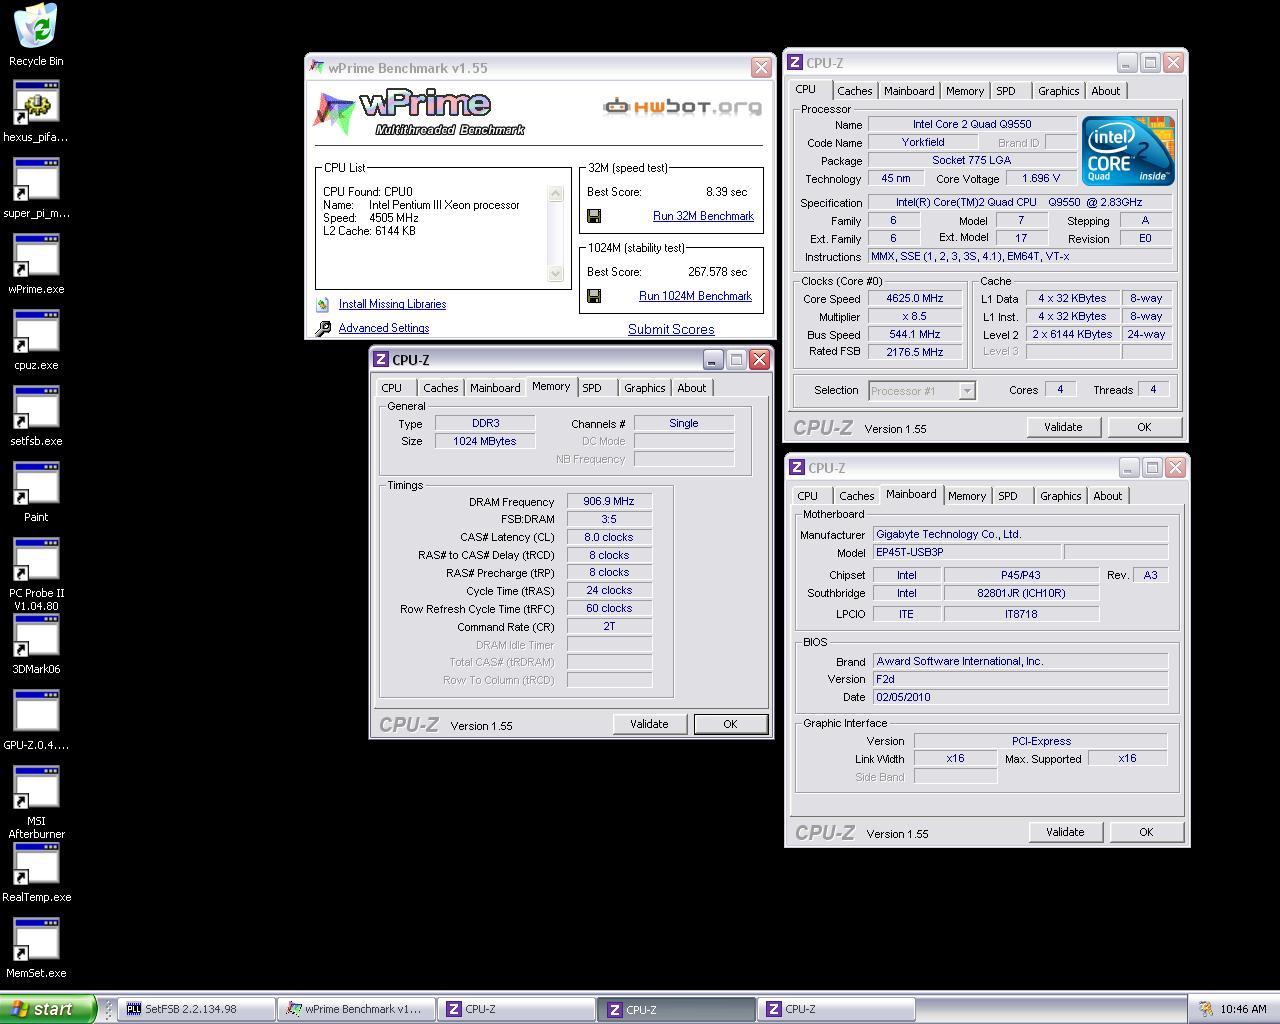Click the DRAM Frequency 906.9 MHz field

pos(609,501)
